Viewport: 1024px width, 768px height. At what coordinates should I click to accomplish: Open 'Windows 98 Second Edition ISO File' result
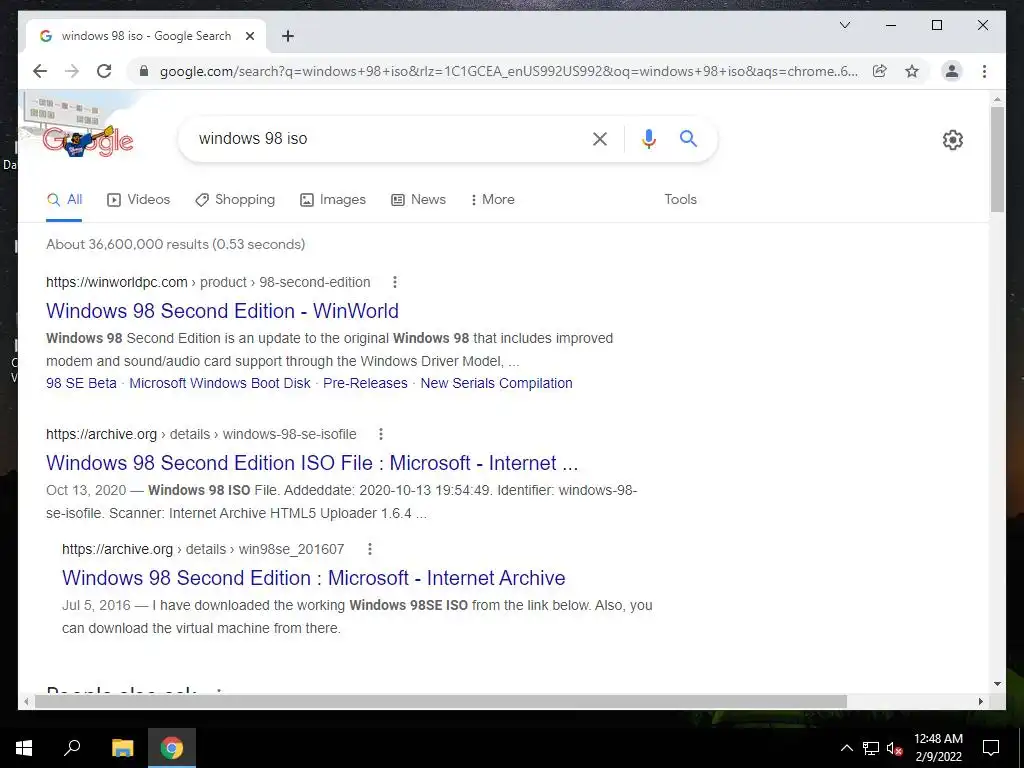pos(312,463)
